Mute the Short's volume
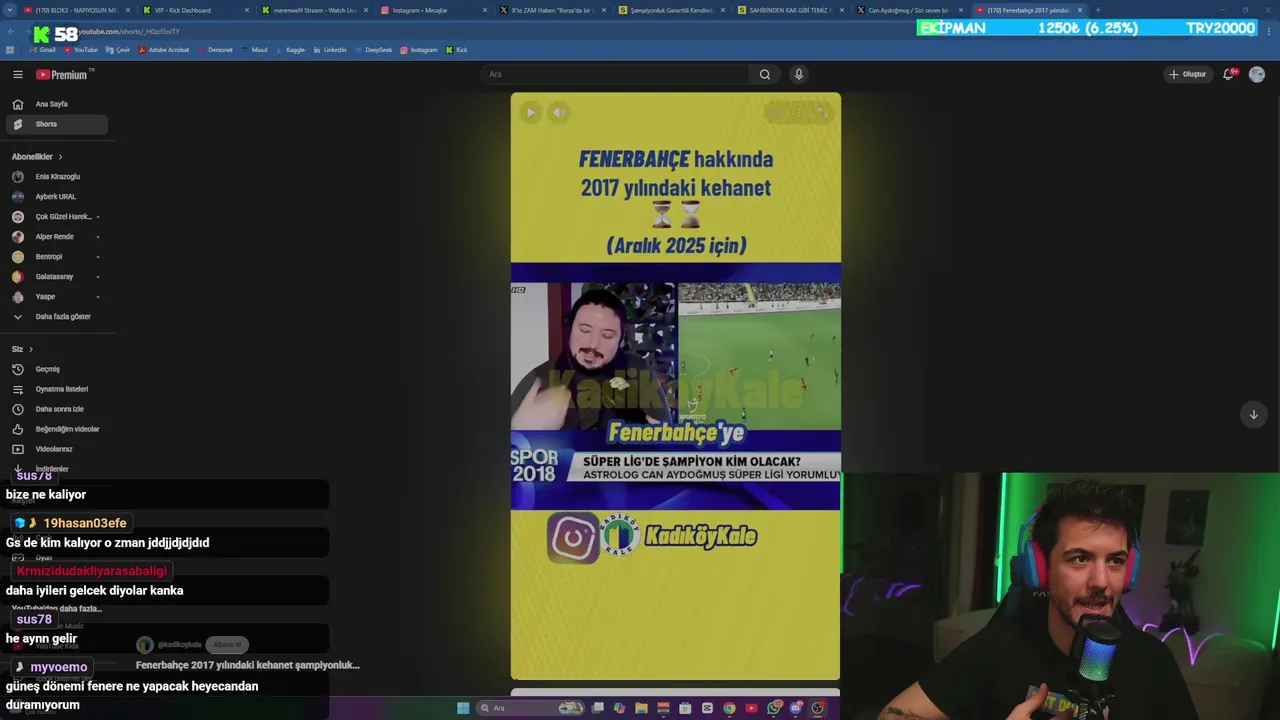This screenshot has height=720, width=1280. tap(560, 113)
